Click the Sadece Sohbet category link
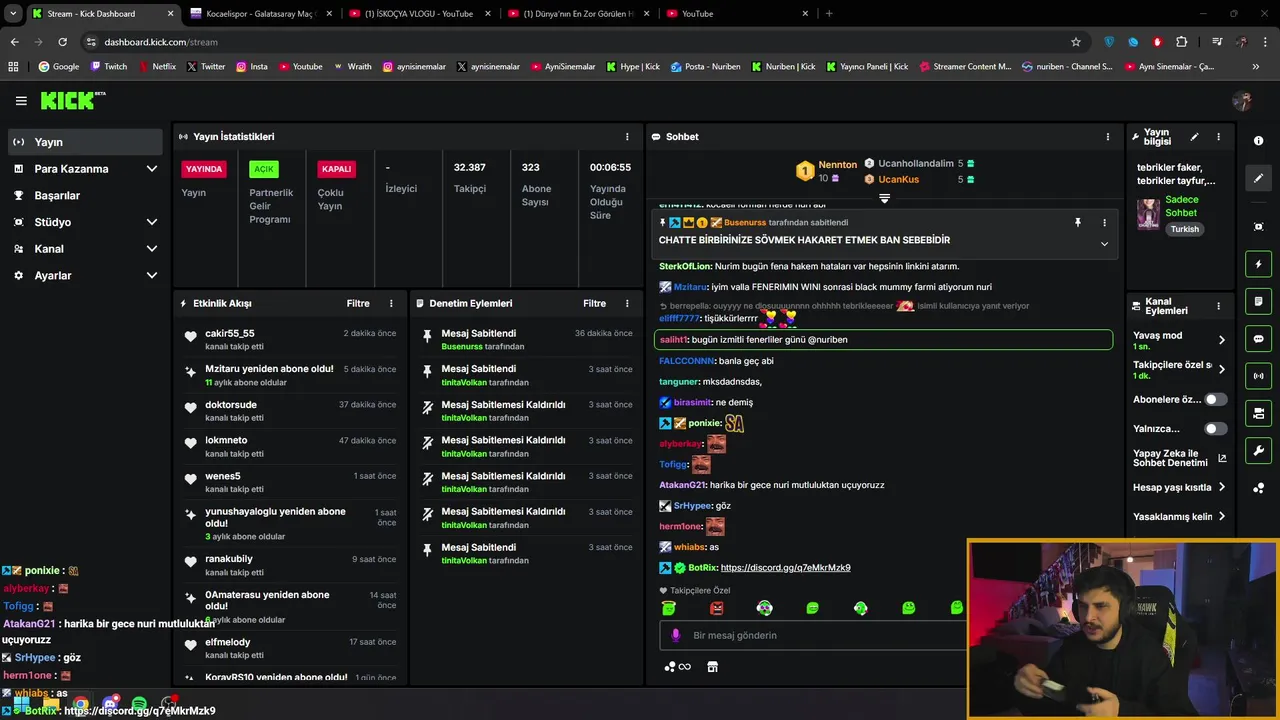This screenshot has height=720, width=1280. pos(1182,206)
